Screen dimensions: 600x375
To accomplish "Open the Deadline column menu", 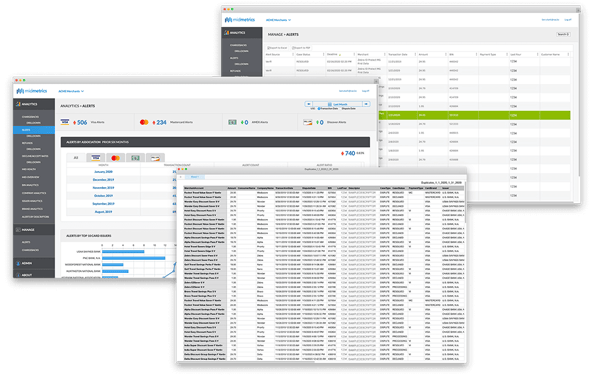I will click(354, 55).
